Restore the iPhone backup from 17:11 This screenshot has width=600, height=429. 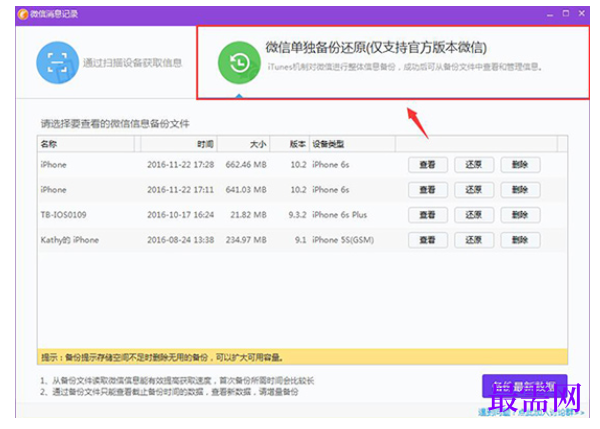(474, 189)
